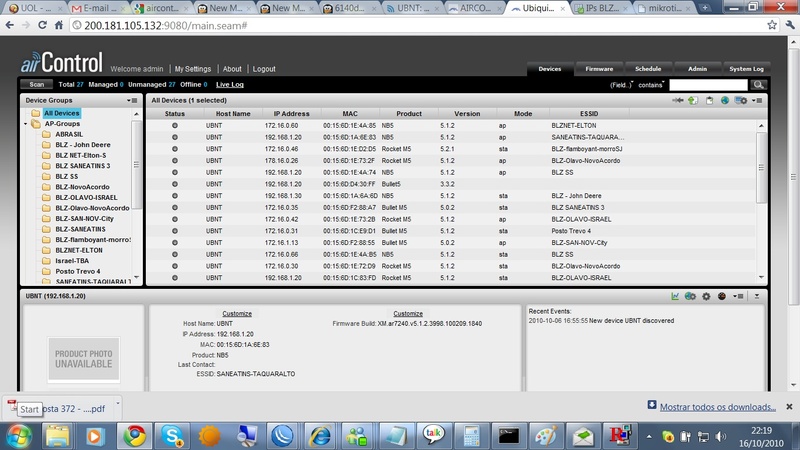The height and width of the screenshot is (450, 800).
Task: Click into the search text field
Action: pos(708,85)
